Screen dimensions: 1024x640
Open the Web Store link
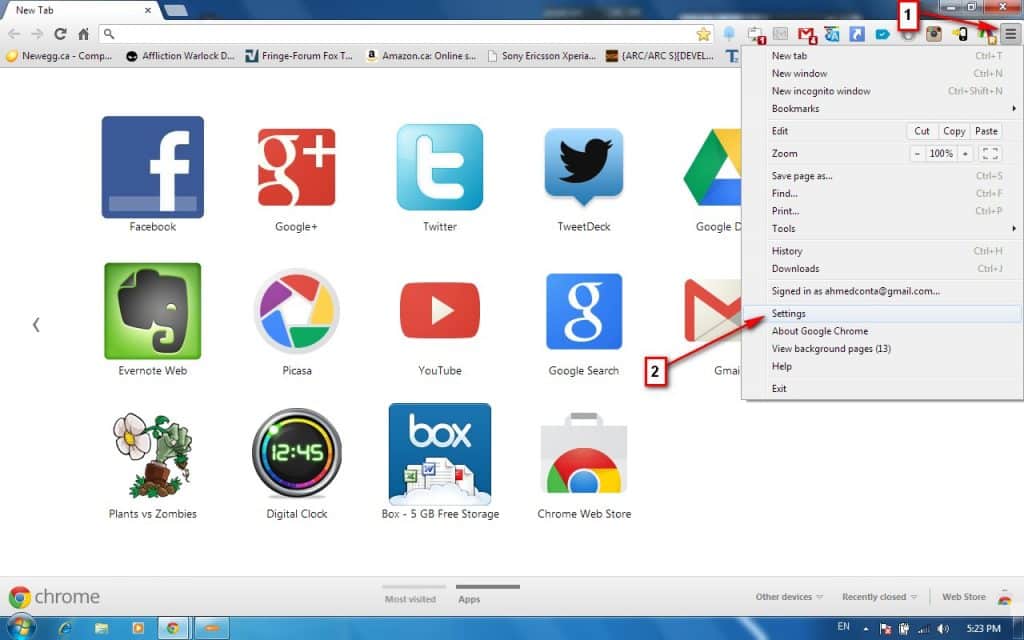(963, 597)
